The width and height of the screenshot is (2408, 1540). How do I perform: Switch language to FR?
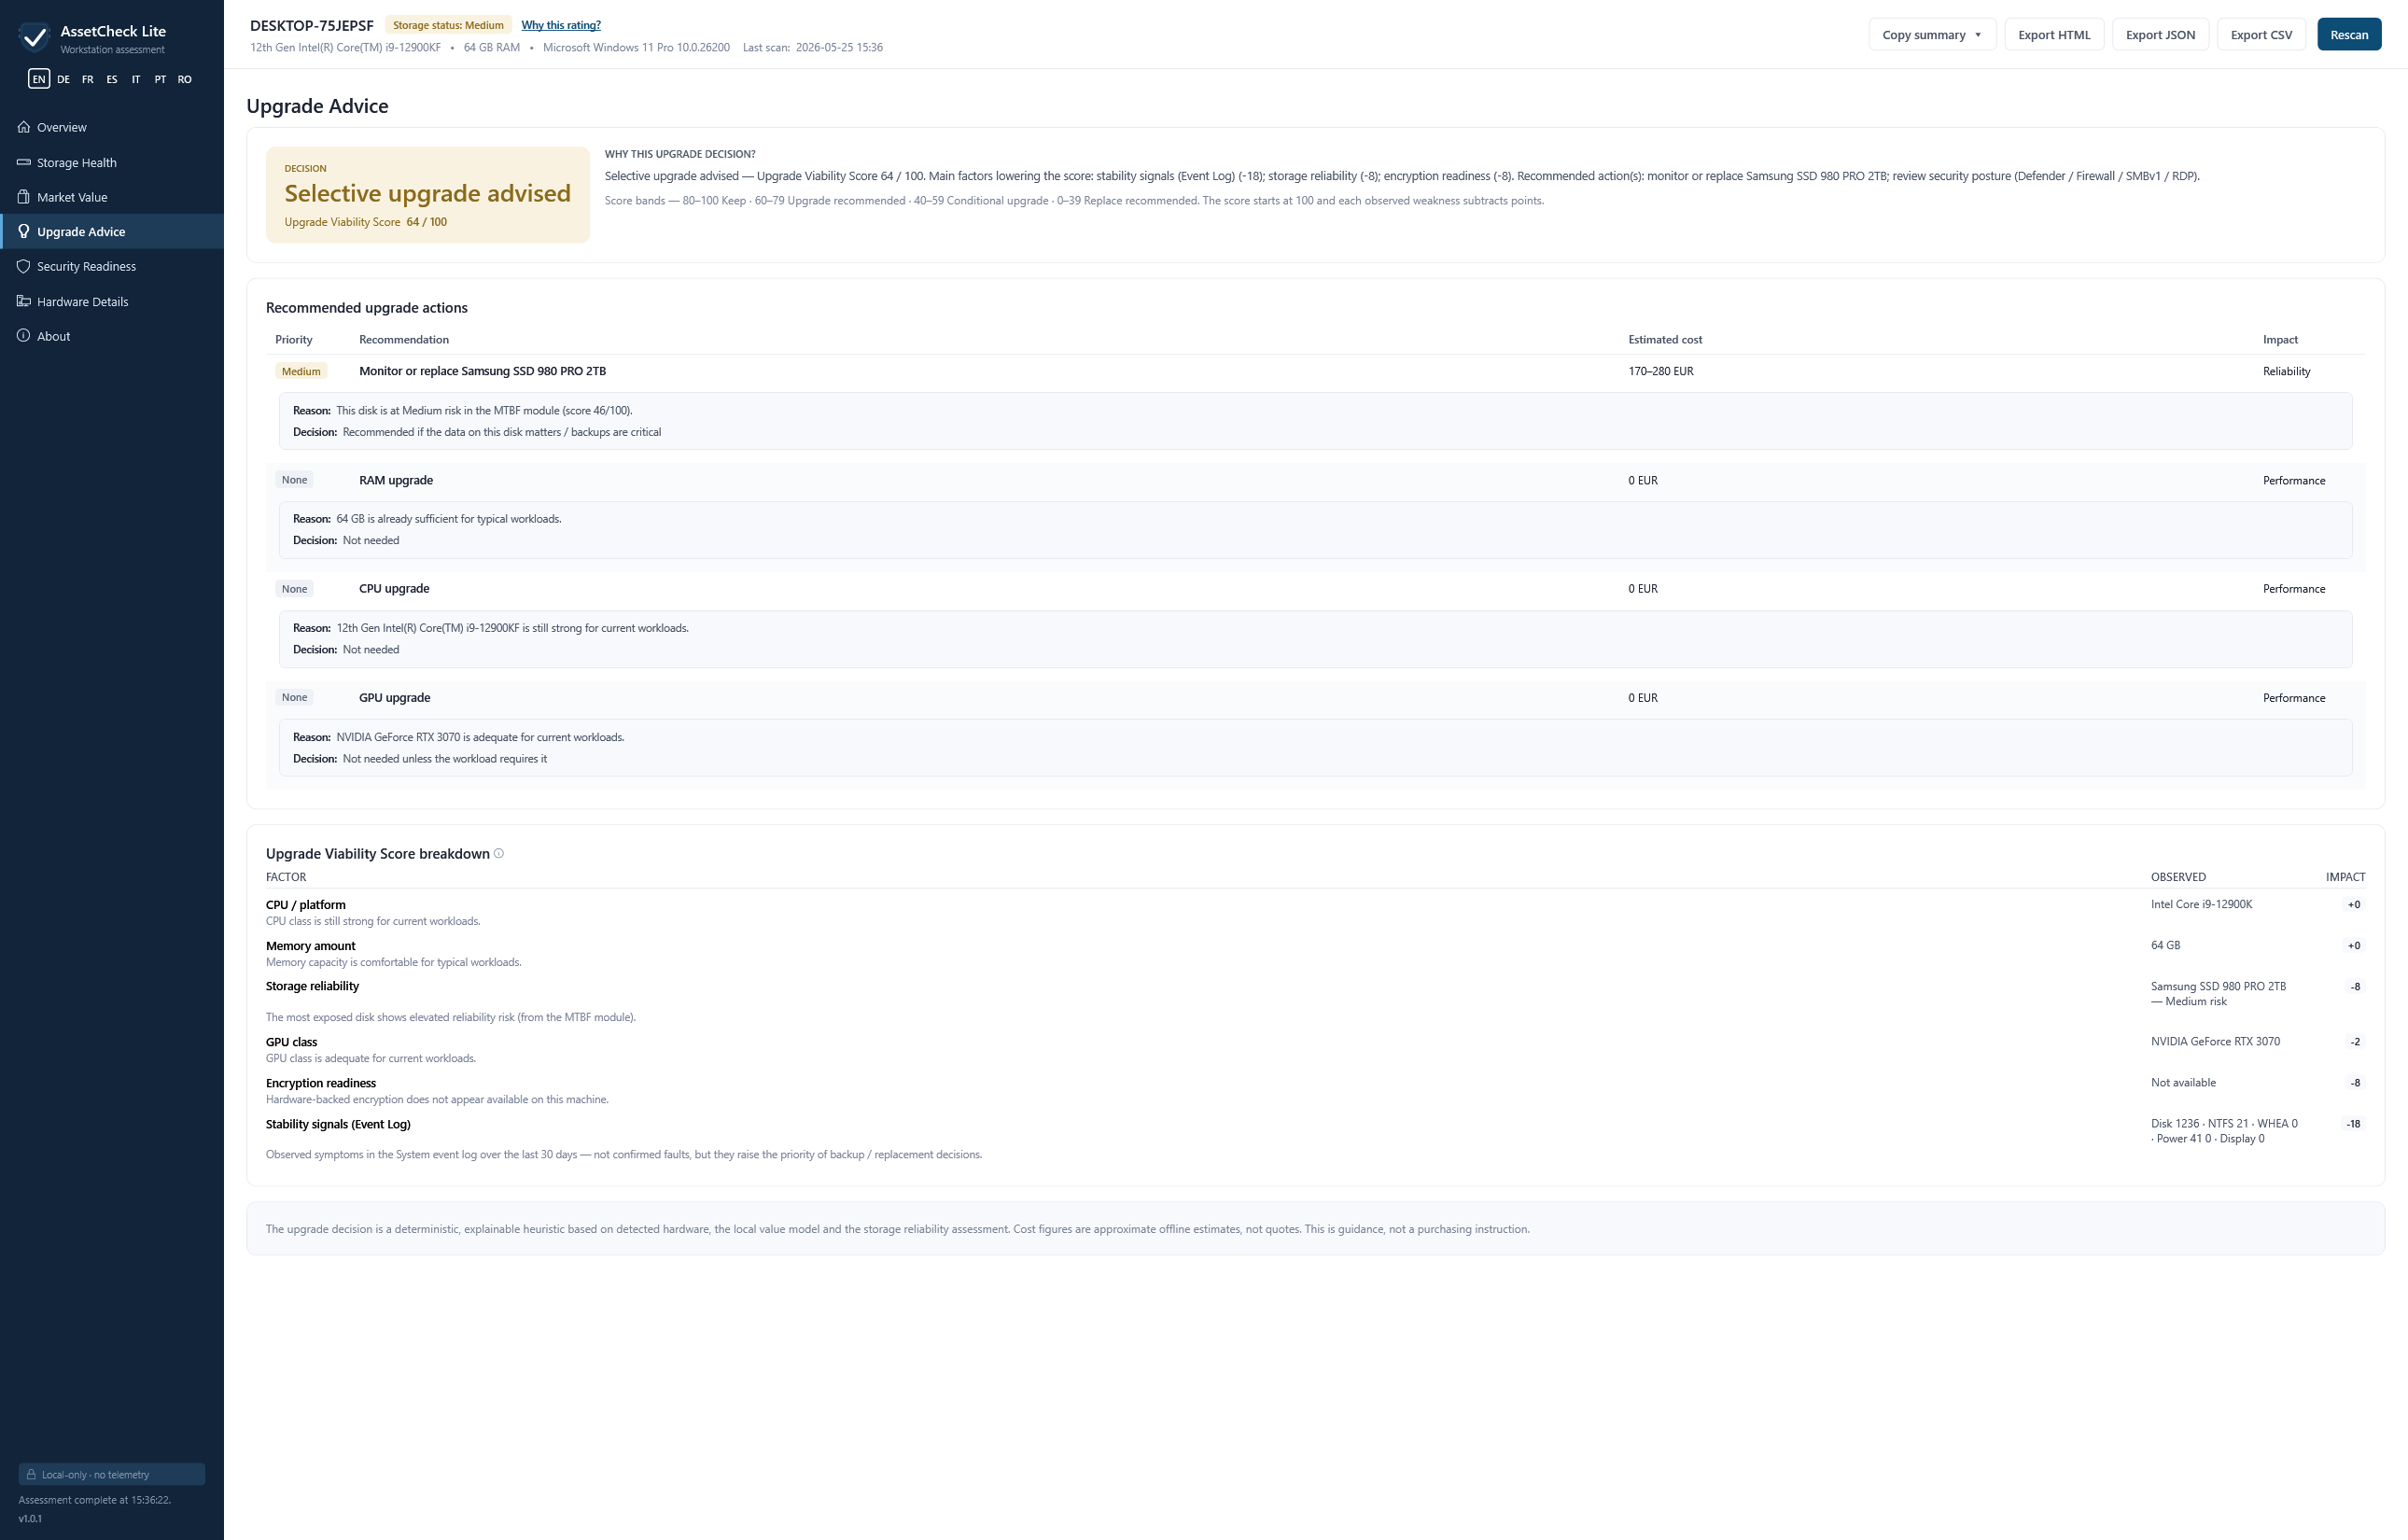(88, 79)
